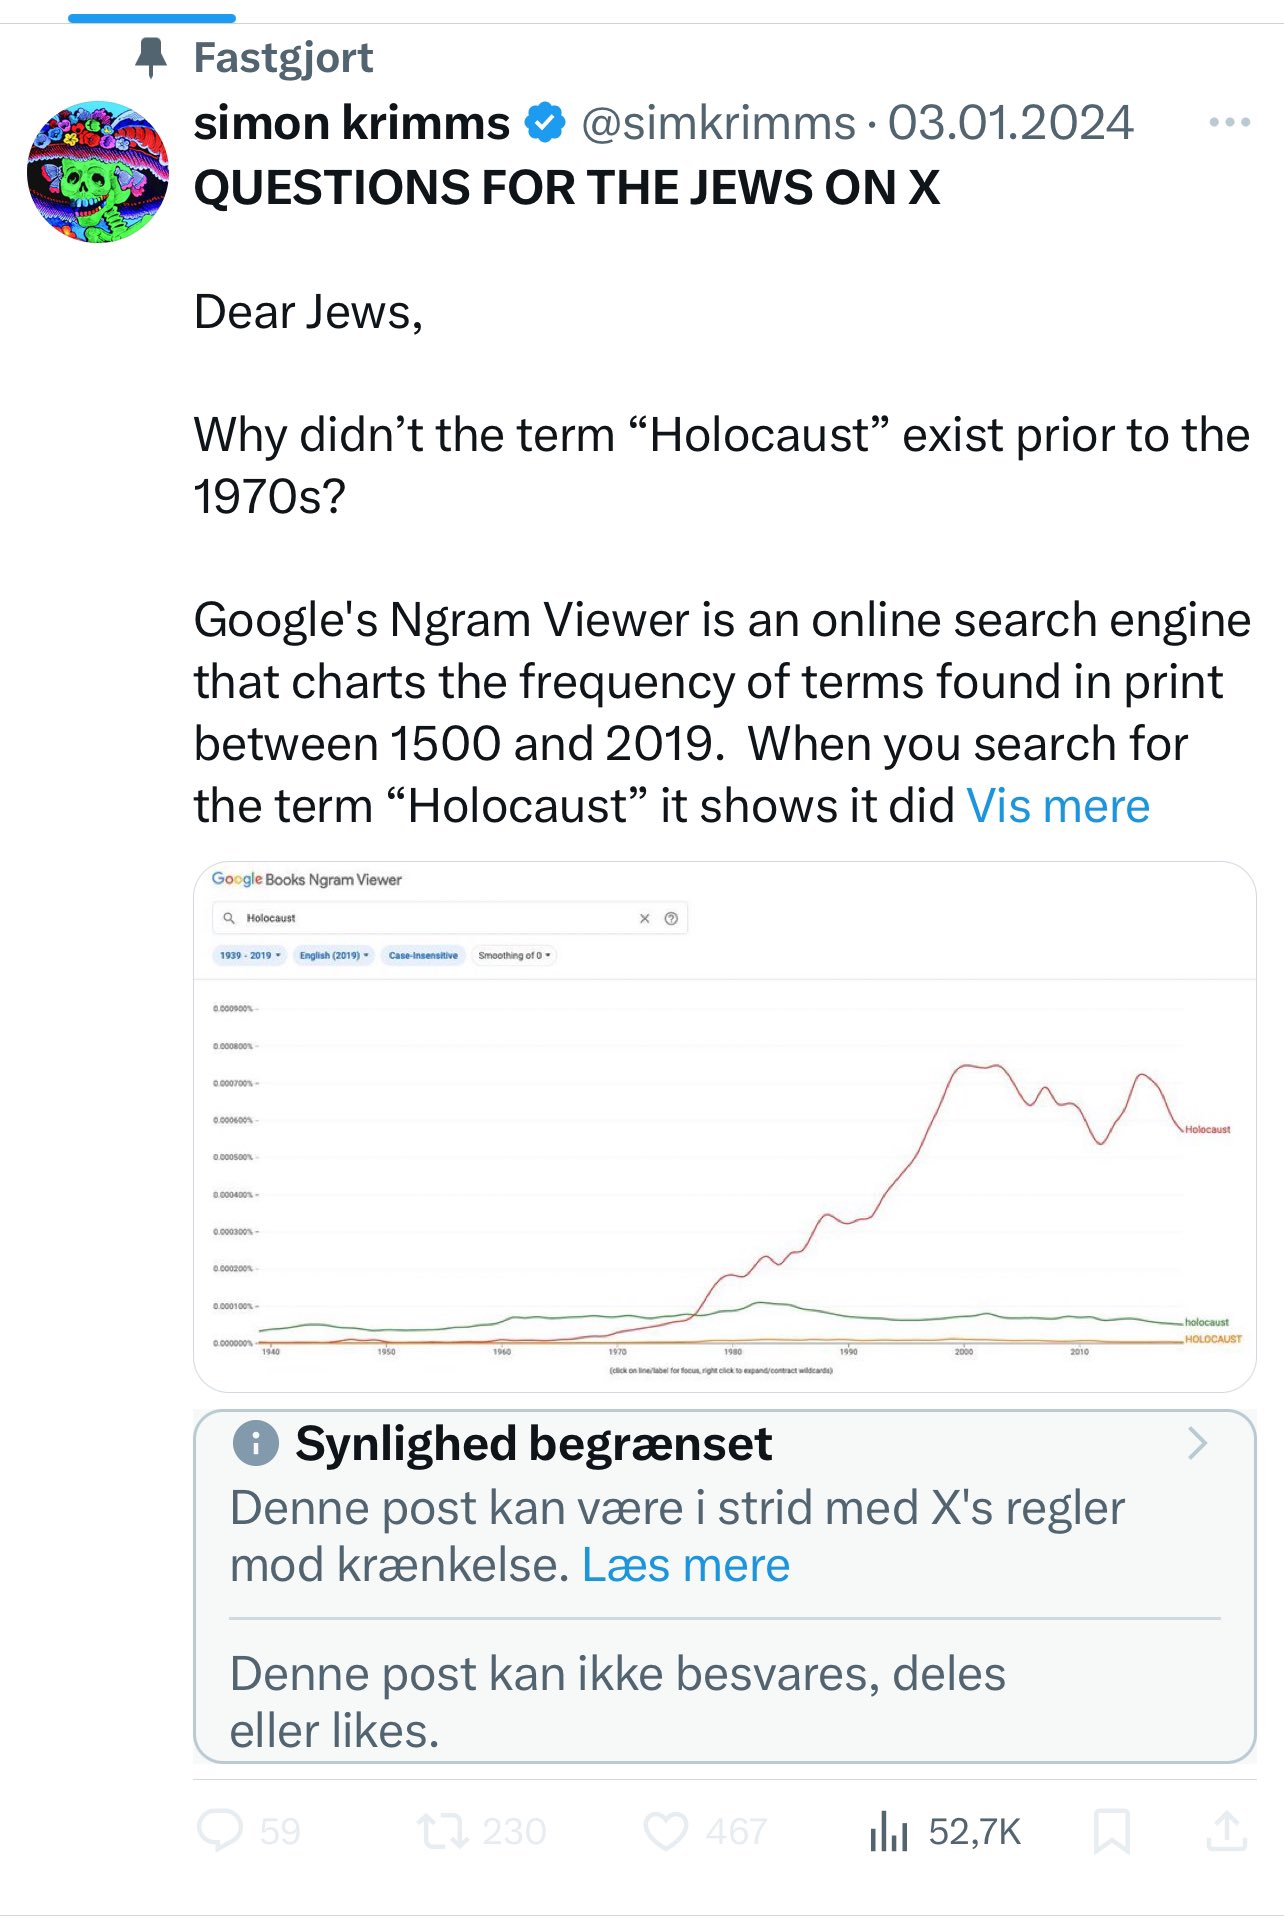Click the Læs mere link

click(686, 1565)
